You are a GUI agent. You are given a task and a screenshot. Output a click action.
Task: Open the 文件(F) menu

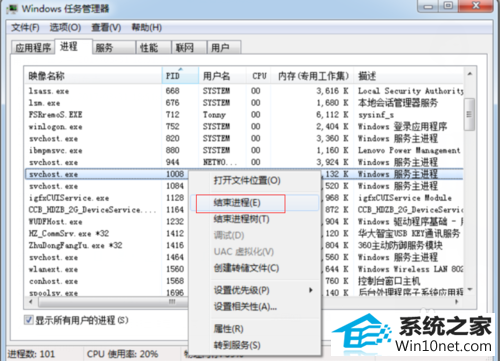(x=25, y=28)
